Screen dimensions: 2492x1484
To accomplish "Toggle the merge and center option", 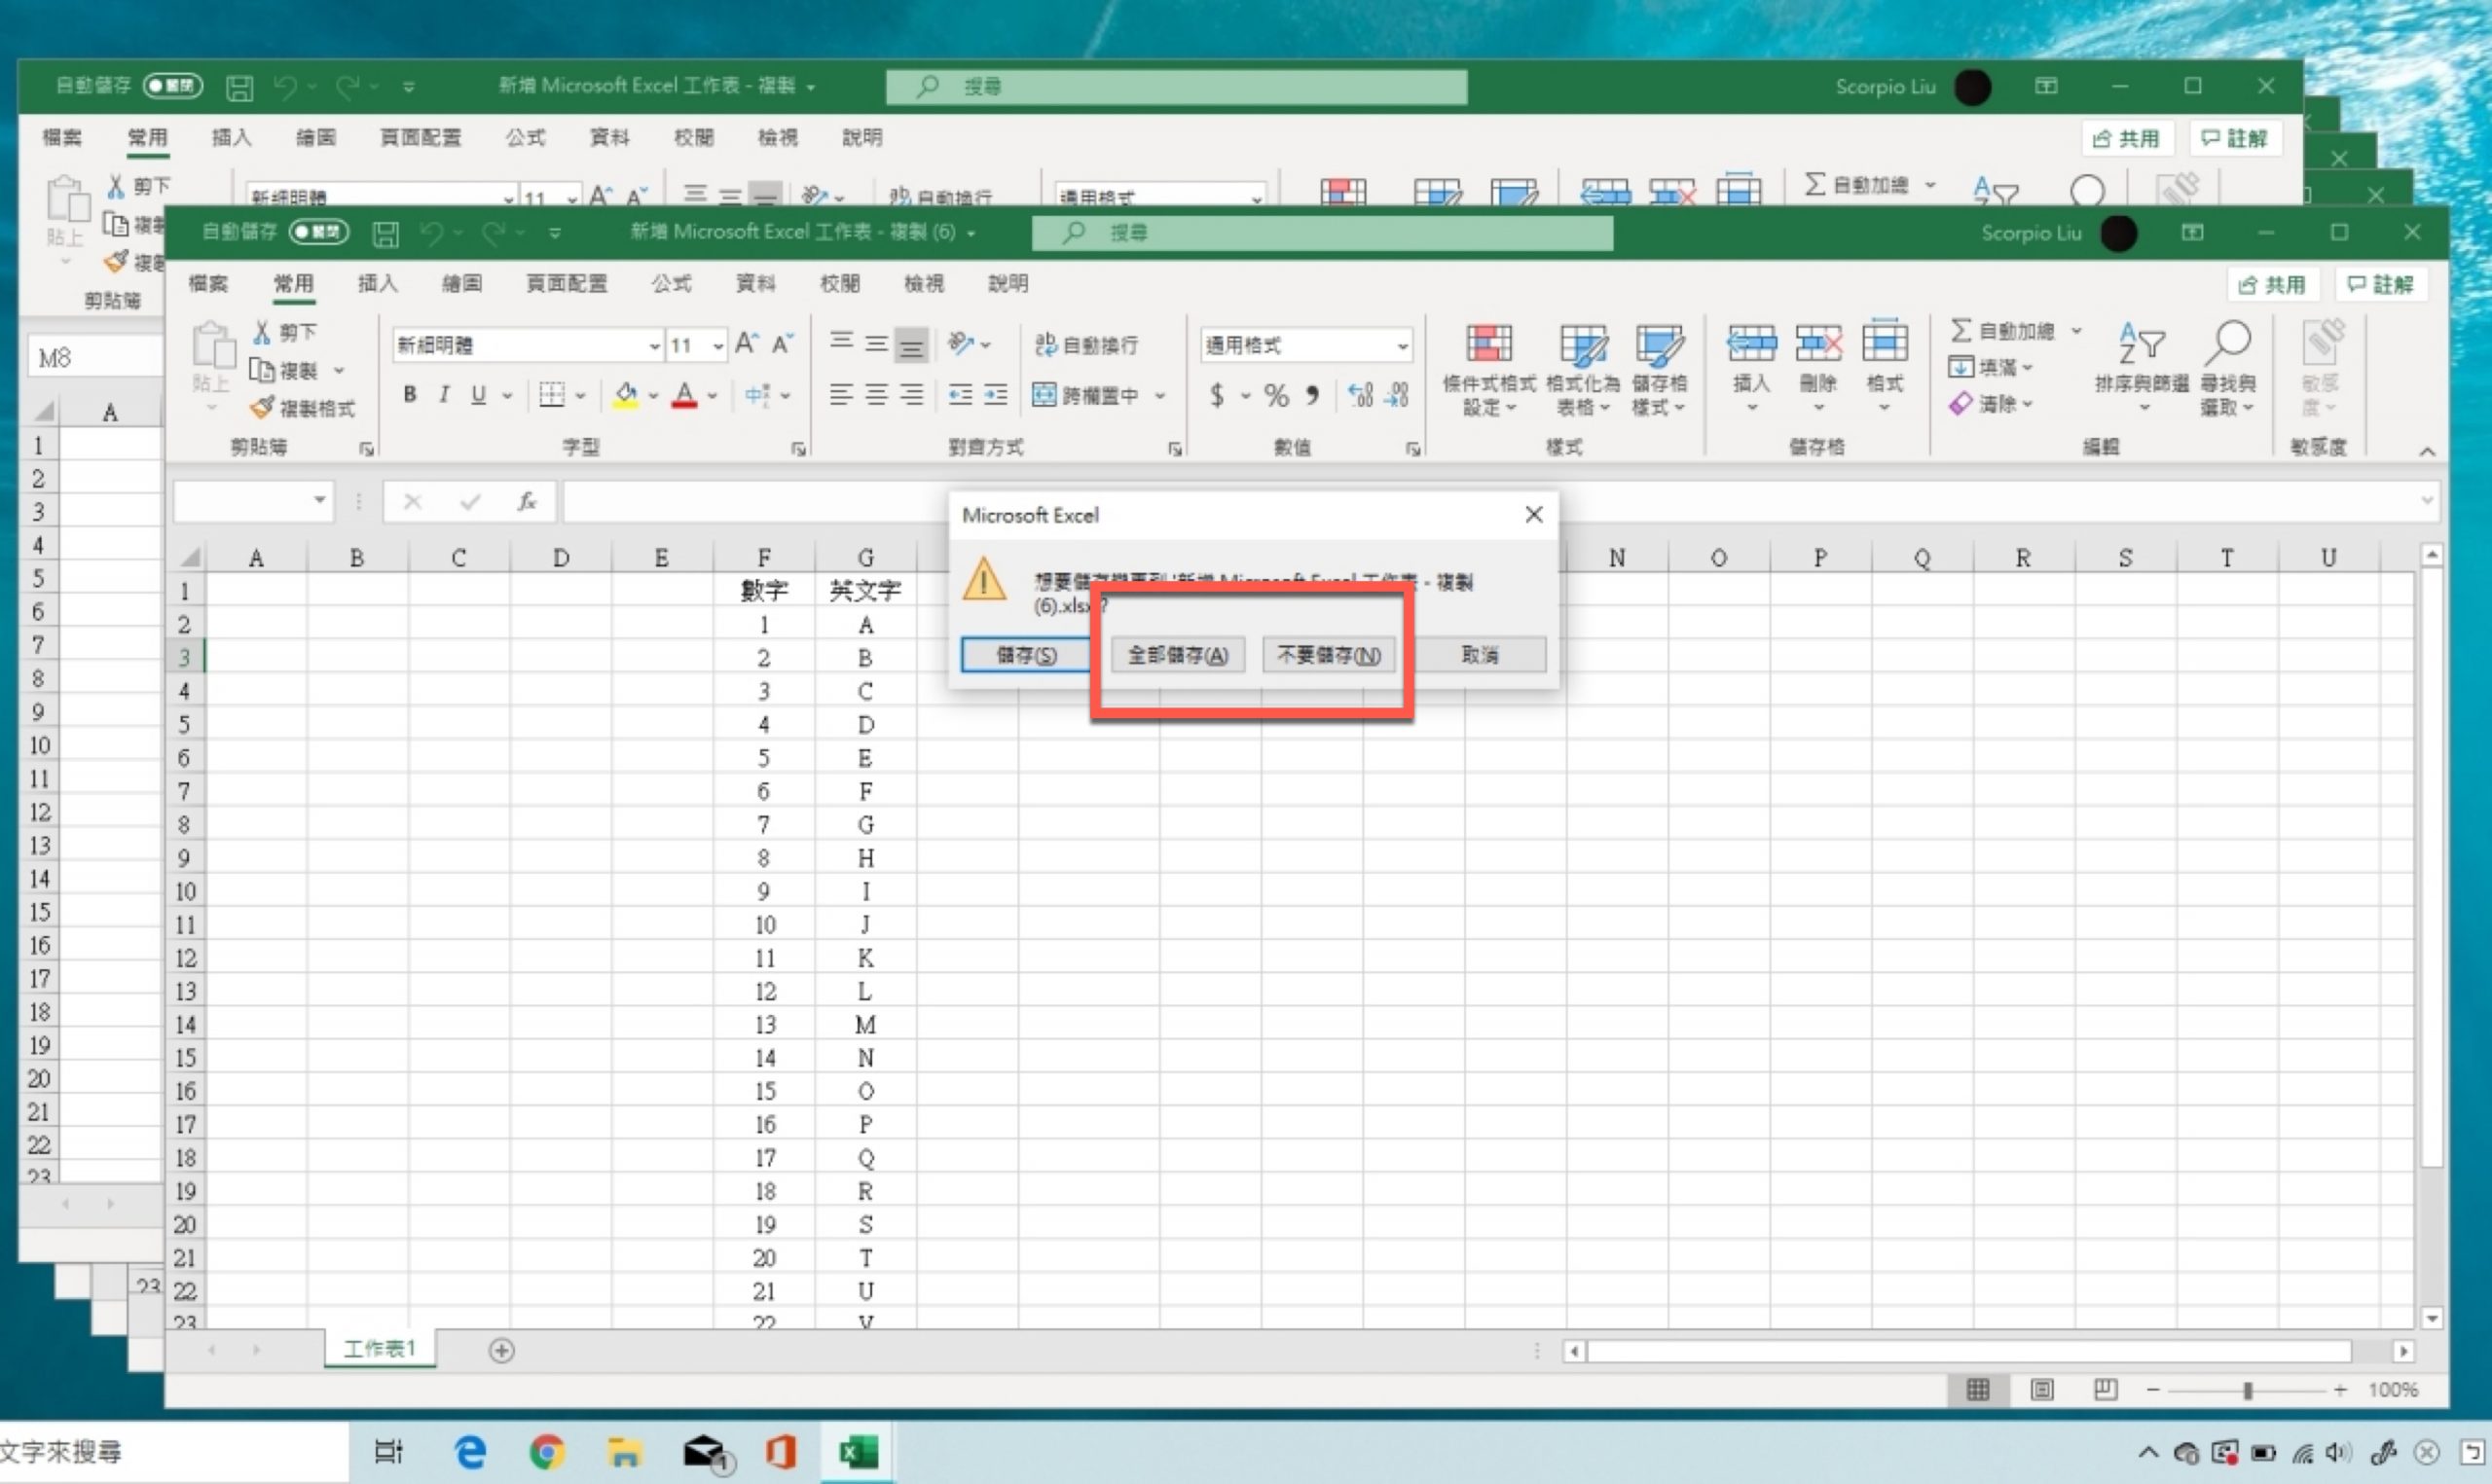I will [x=1088, y=395].
